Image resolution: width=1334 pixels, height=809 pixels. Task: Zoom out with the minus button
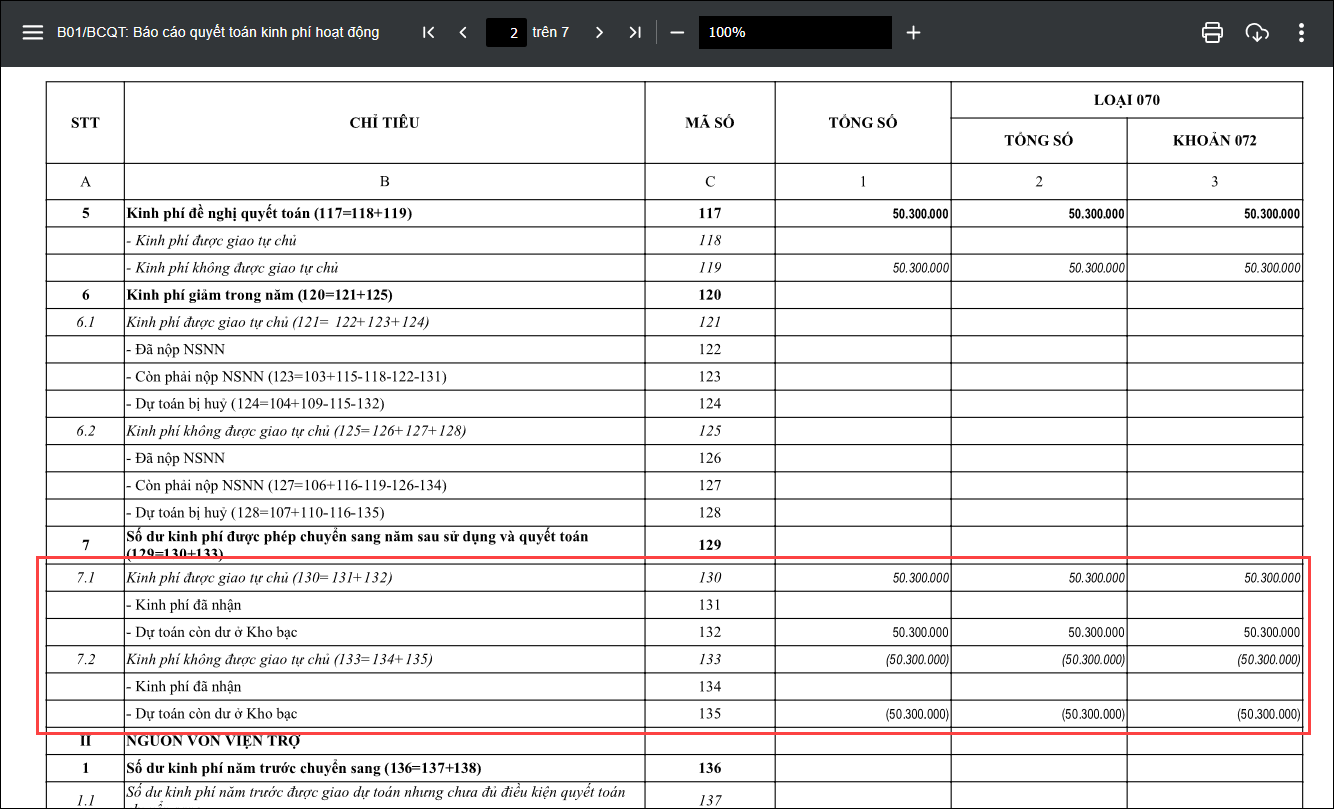(x=677, y=32)
